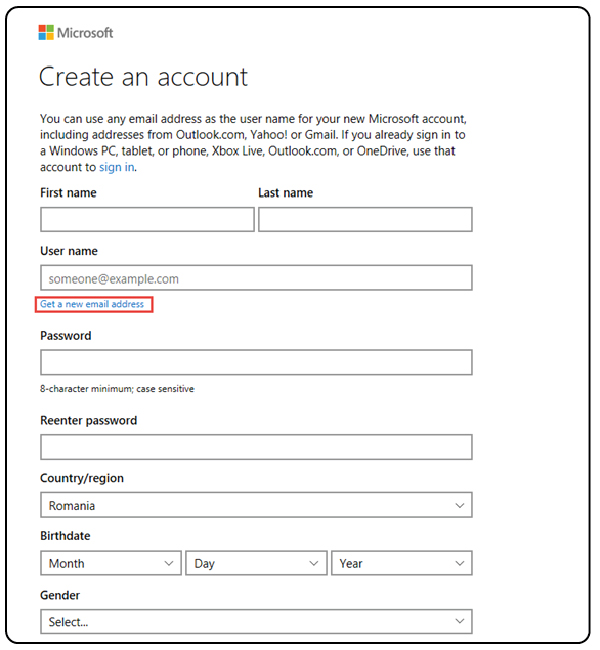
Task: Open the Day birthdate dropdown
Action: (x=256, y=563)
